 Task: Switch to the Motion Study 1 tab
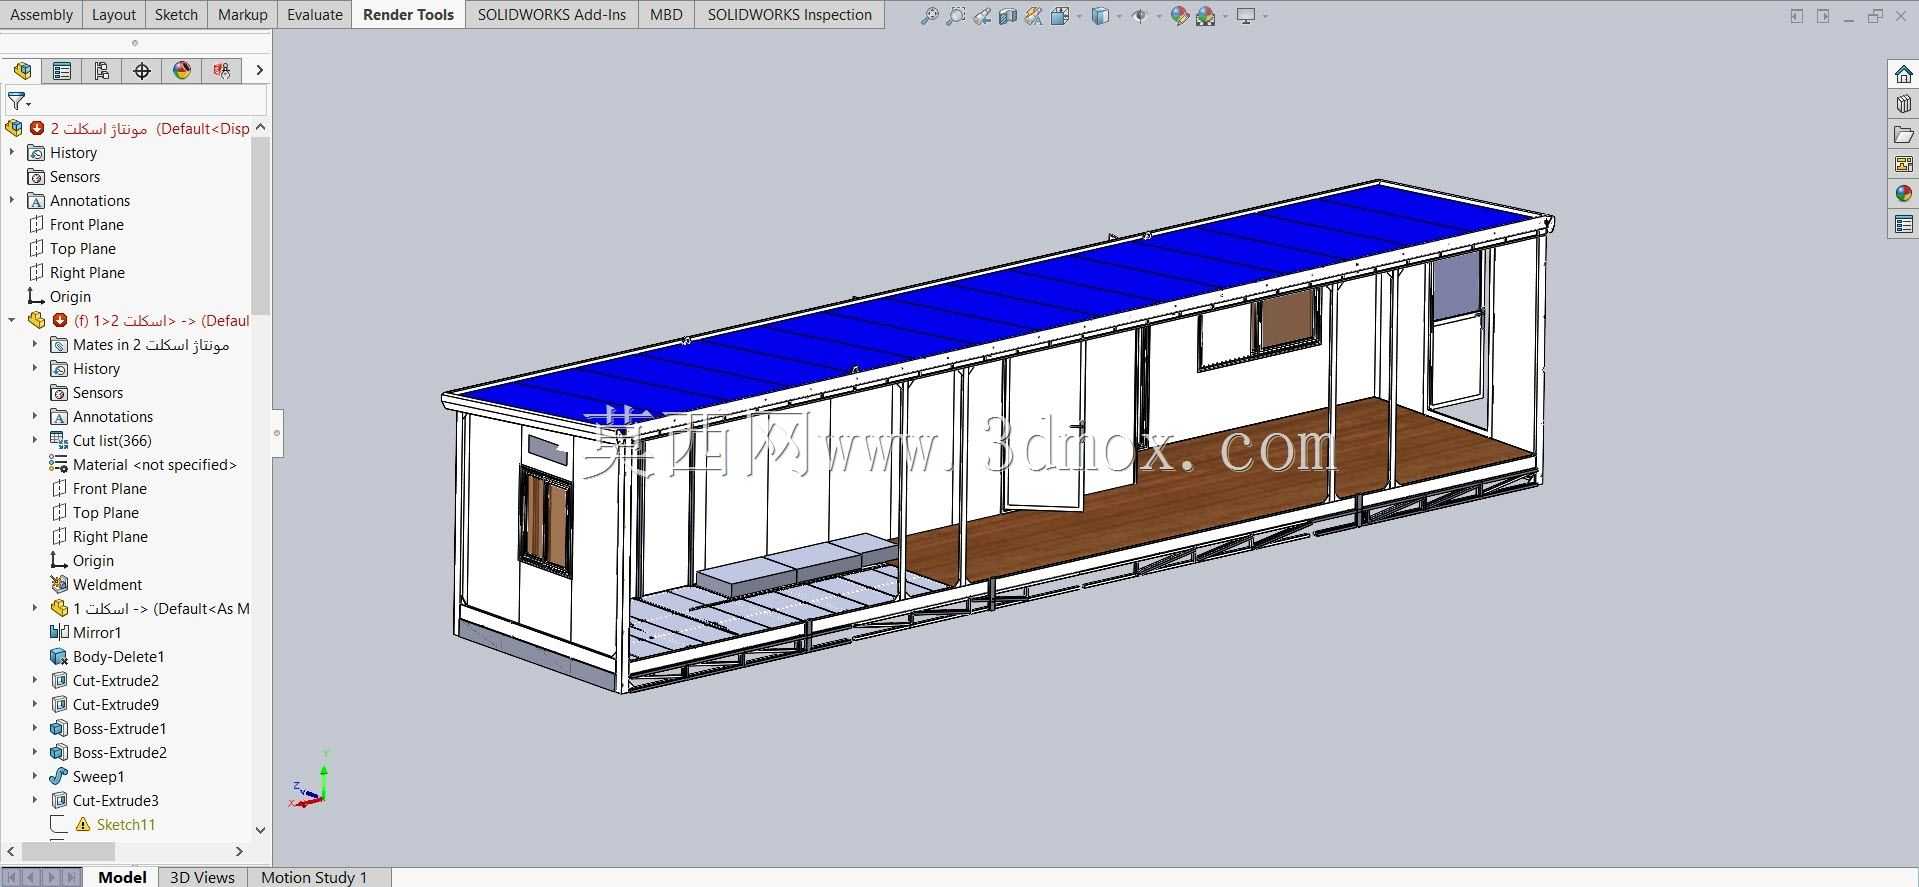click(314, 877)
